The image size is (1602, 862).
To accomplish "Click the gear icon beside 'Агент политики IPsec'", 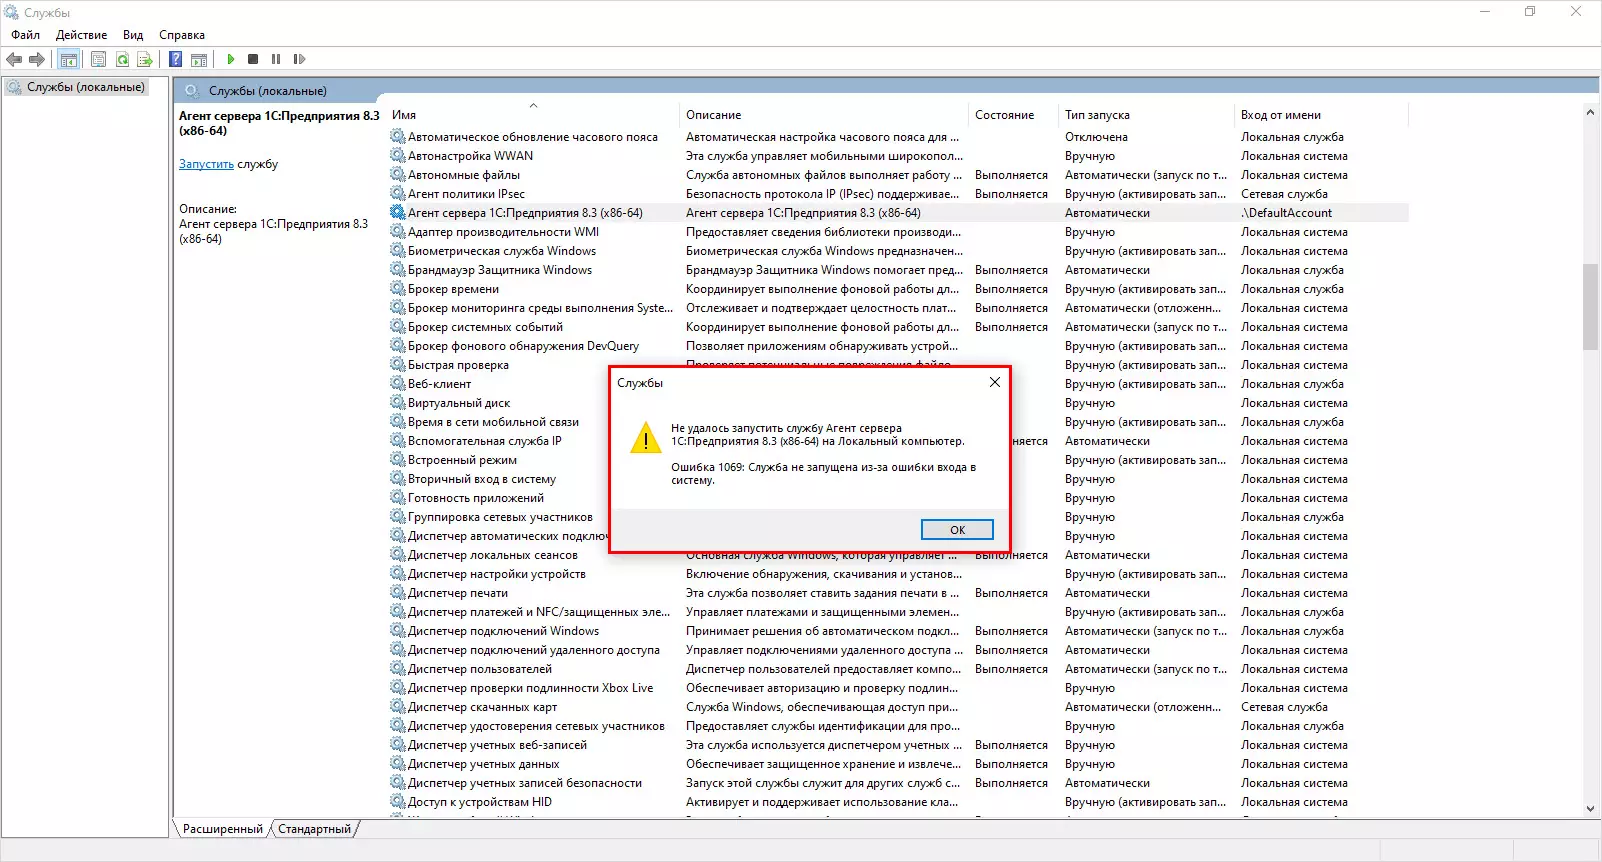I will click(x=398, y=194).
